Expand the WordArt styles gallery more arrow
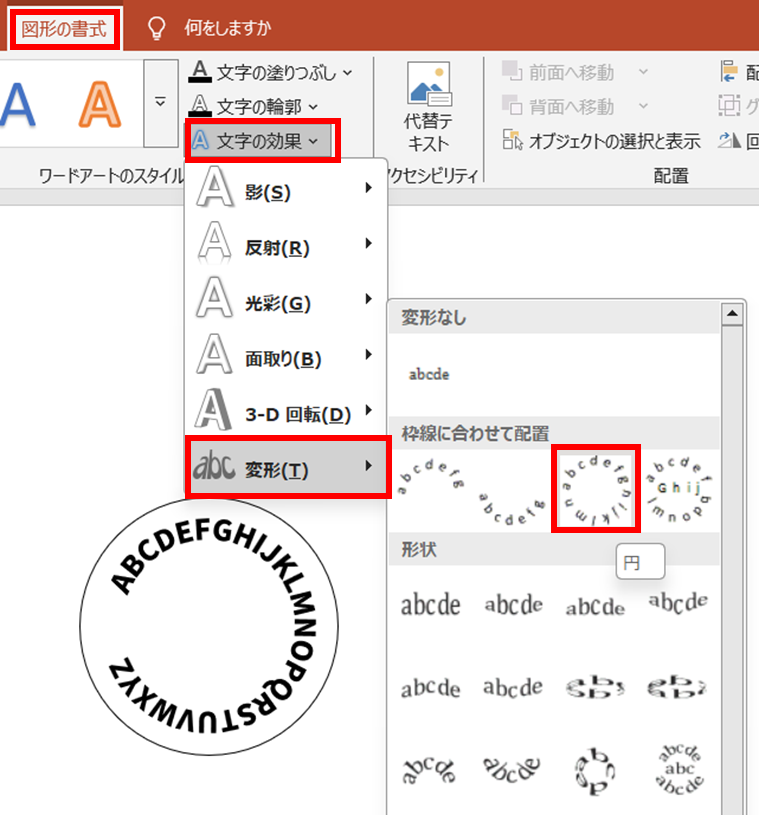Screen dimensions: 759x815 click(159, 102)
